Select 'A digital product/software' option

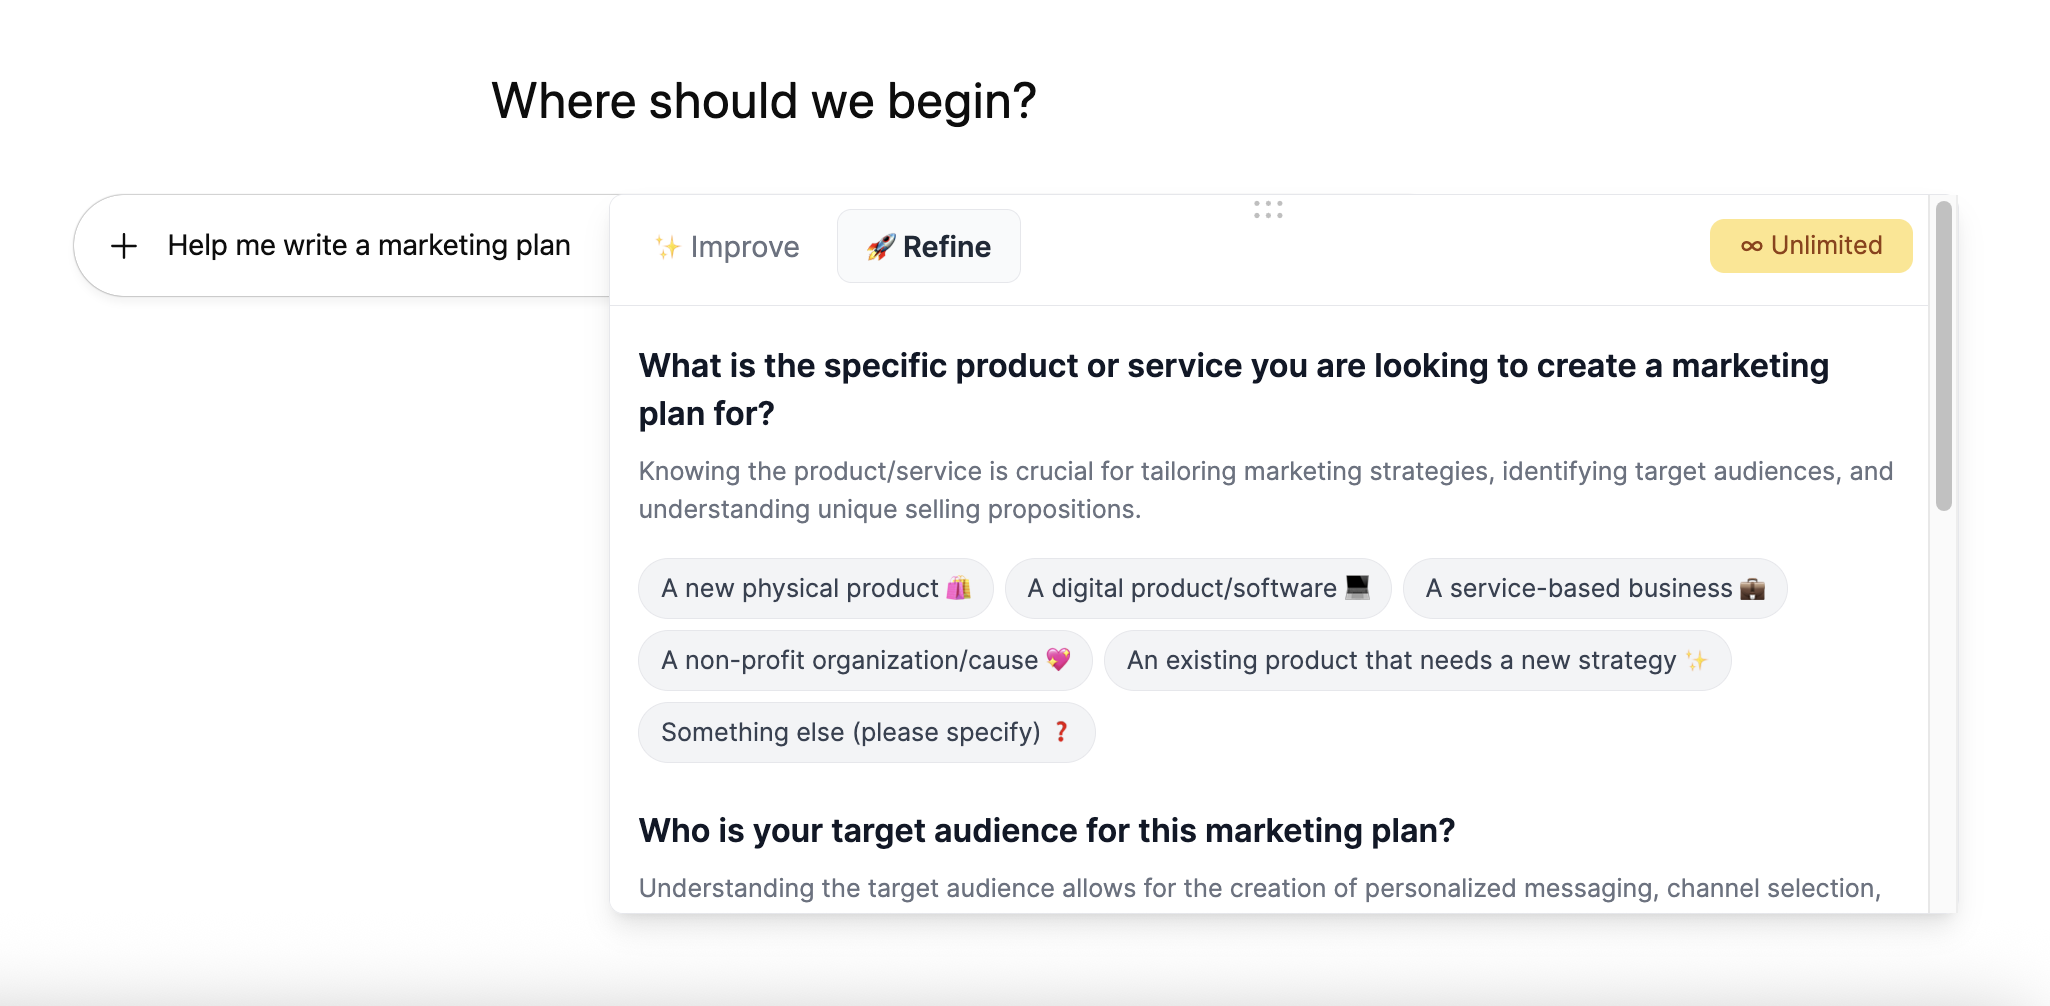(x=1182, y=588)
